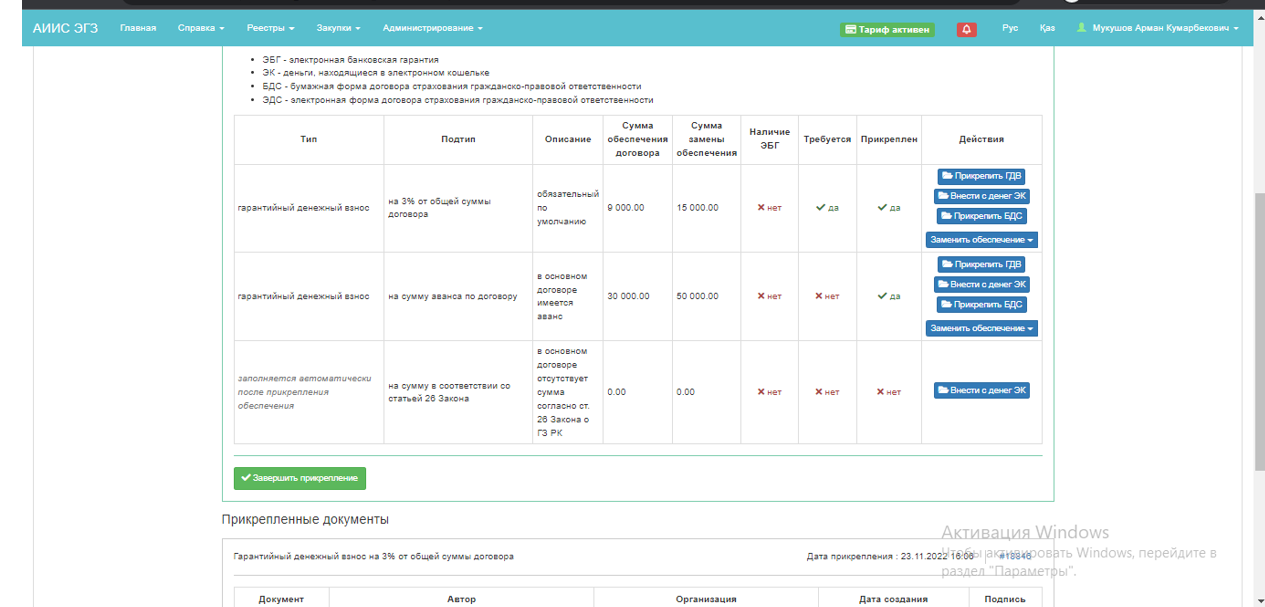Expand the Администрирование dropdown

pyautogui.click(x=432, y=28)
